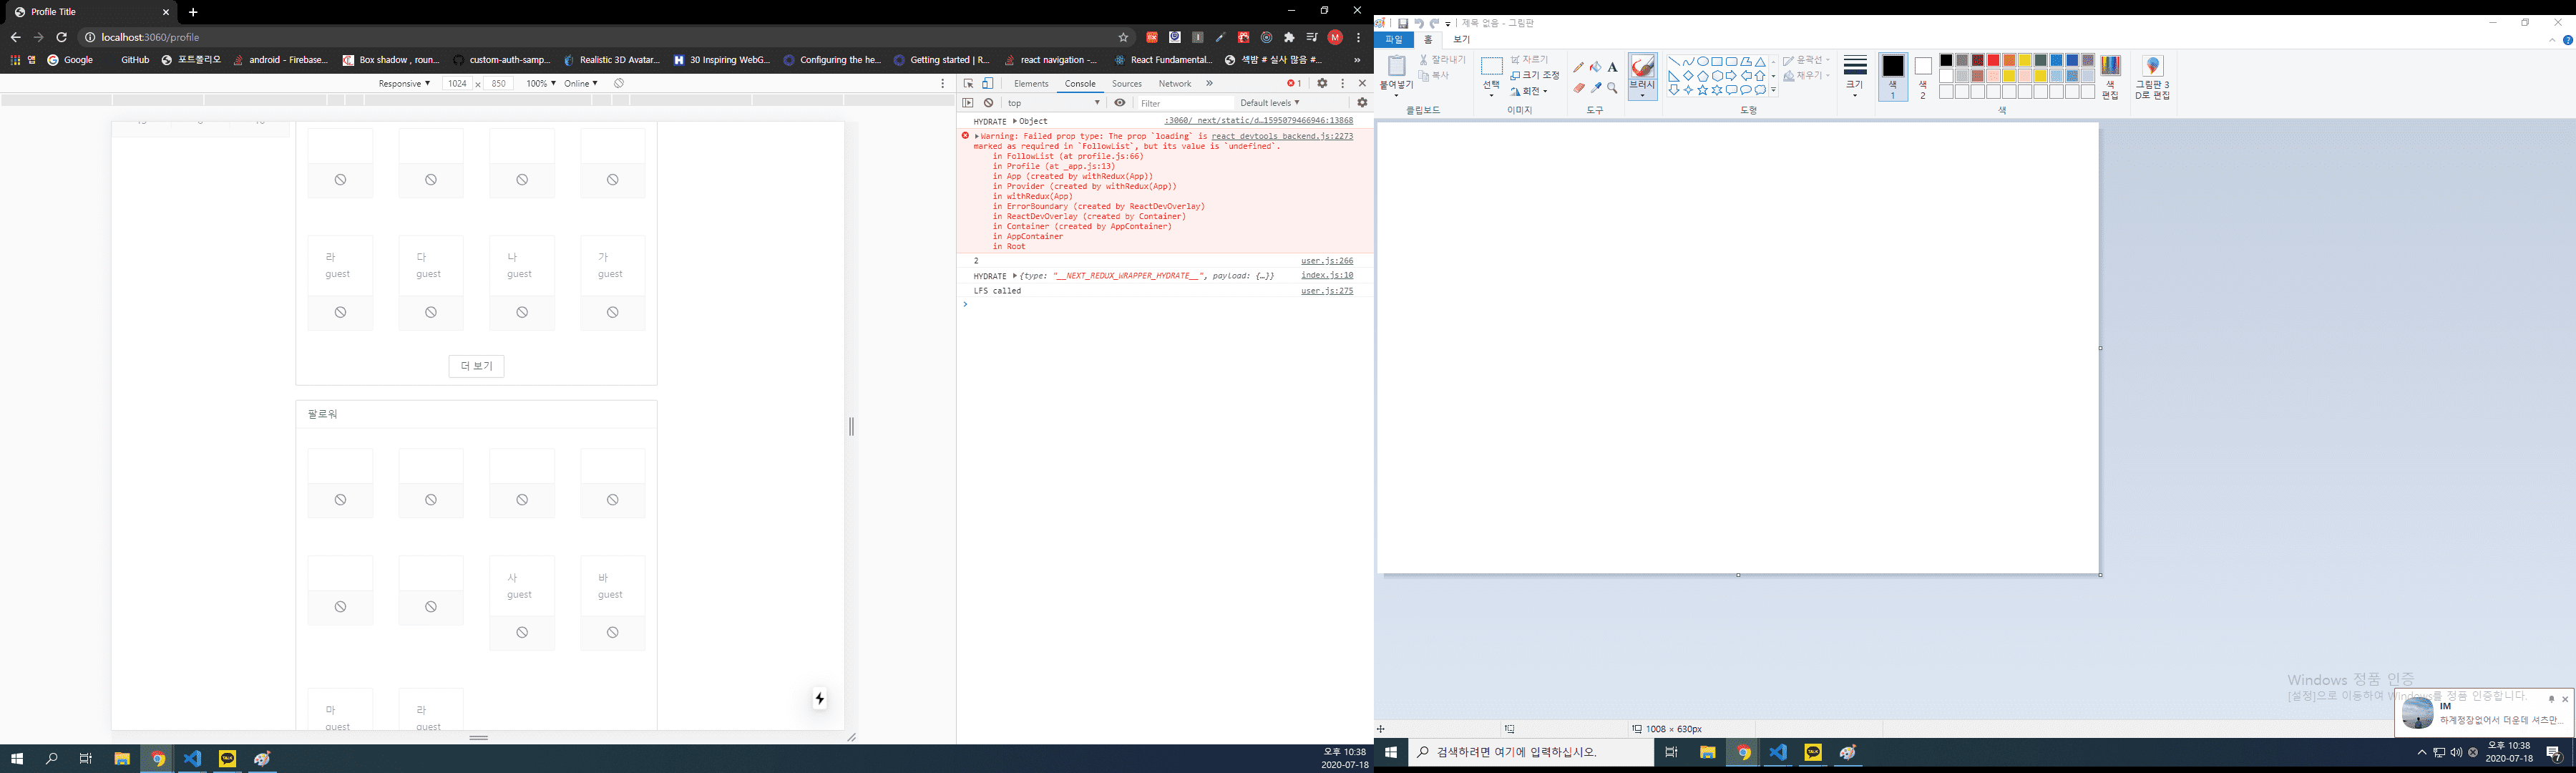Viewport: 2576px width, 773px height.
Task: Open the 보기 ribbon tab in Paint
Action: [x=1461, y=40]
